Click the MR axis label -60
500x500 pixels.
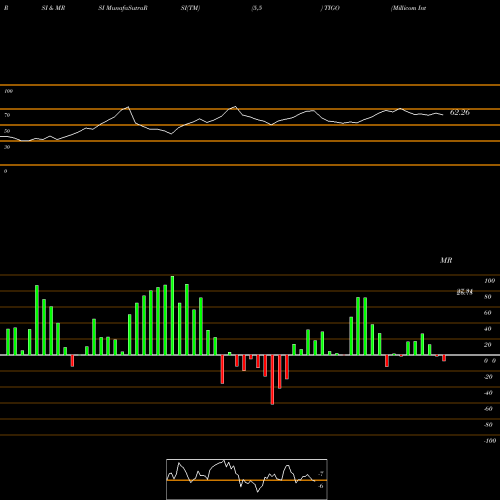488,409
